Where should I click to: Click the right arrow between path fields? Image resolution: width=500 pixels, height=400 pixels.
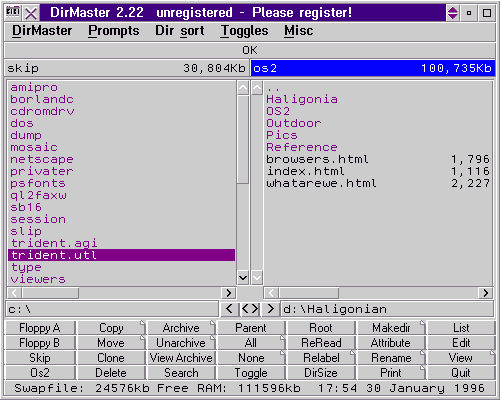point(270,309)
